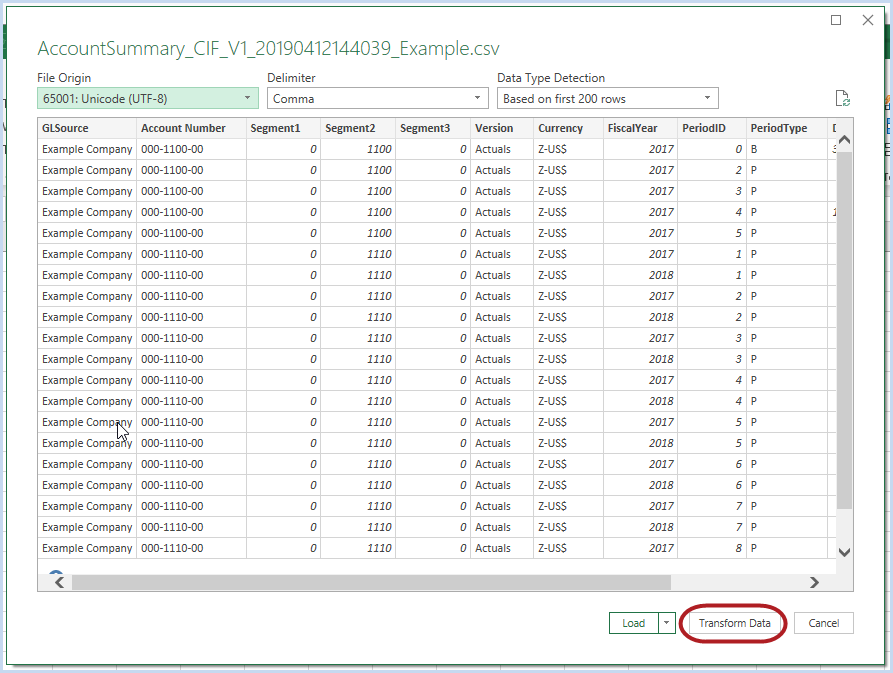Click Segment2 value 1100 in PeriodID 0 row
Image resolution: width=893 pixels, height=673 pixels.
pos(358,149)
